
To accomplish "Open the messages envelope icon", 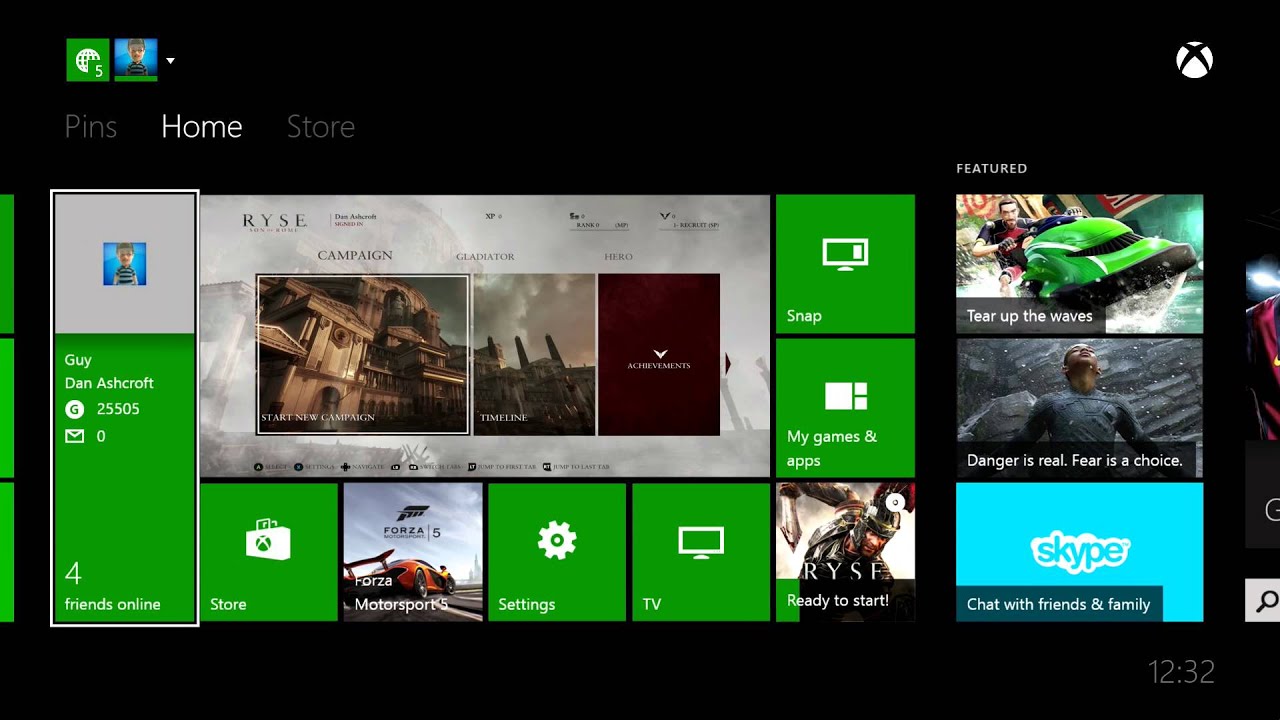I will (x=74, y=436).
